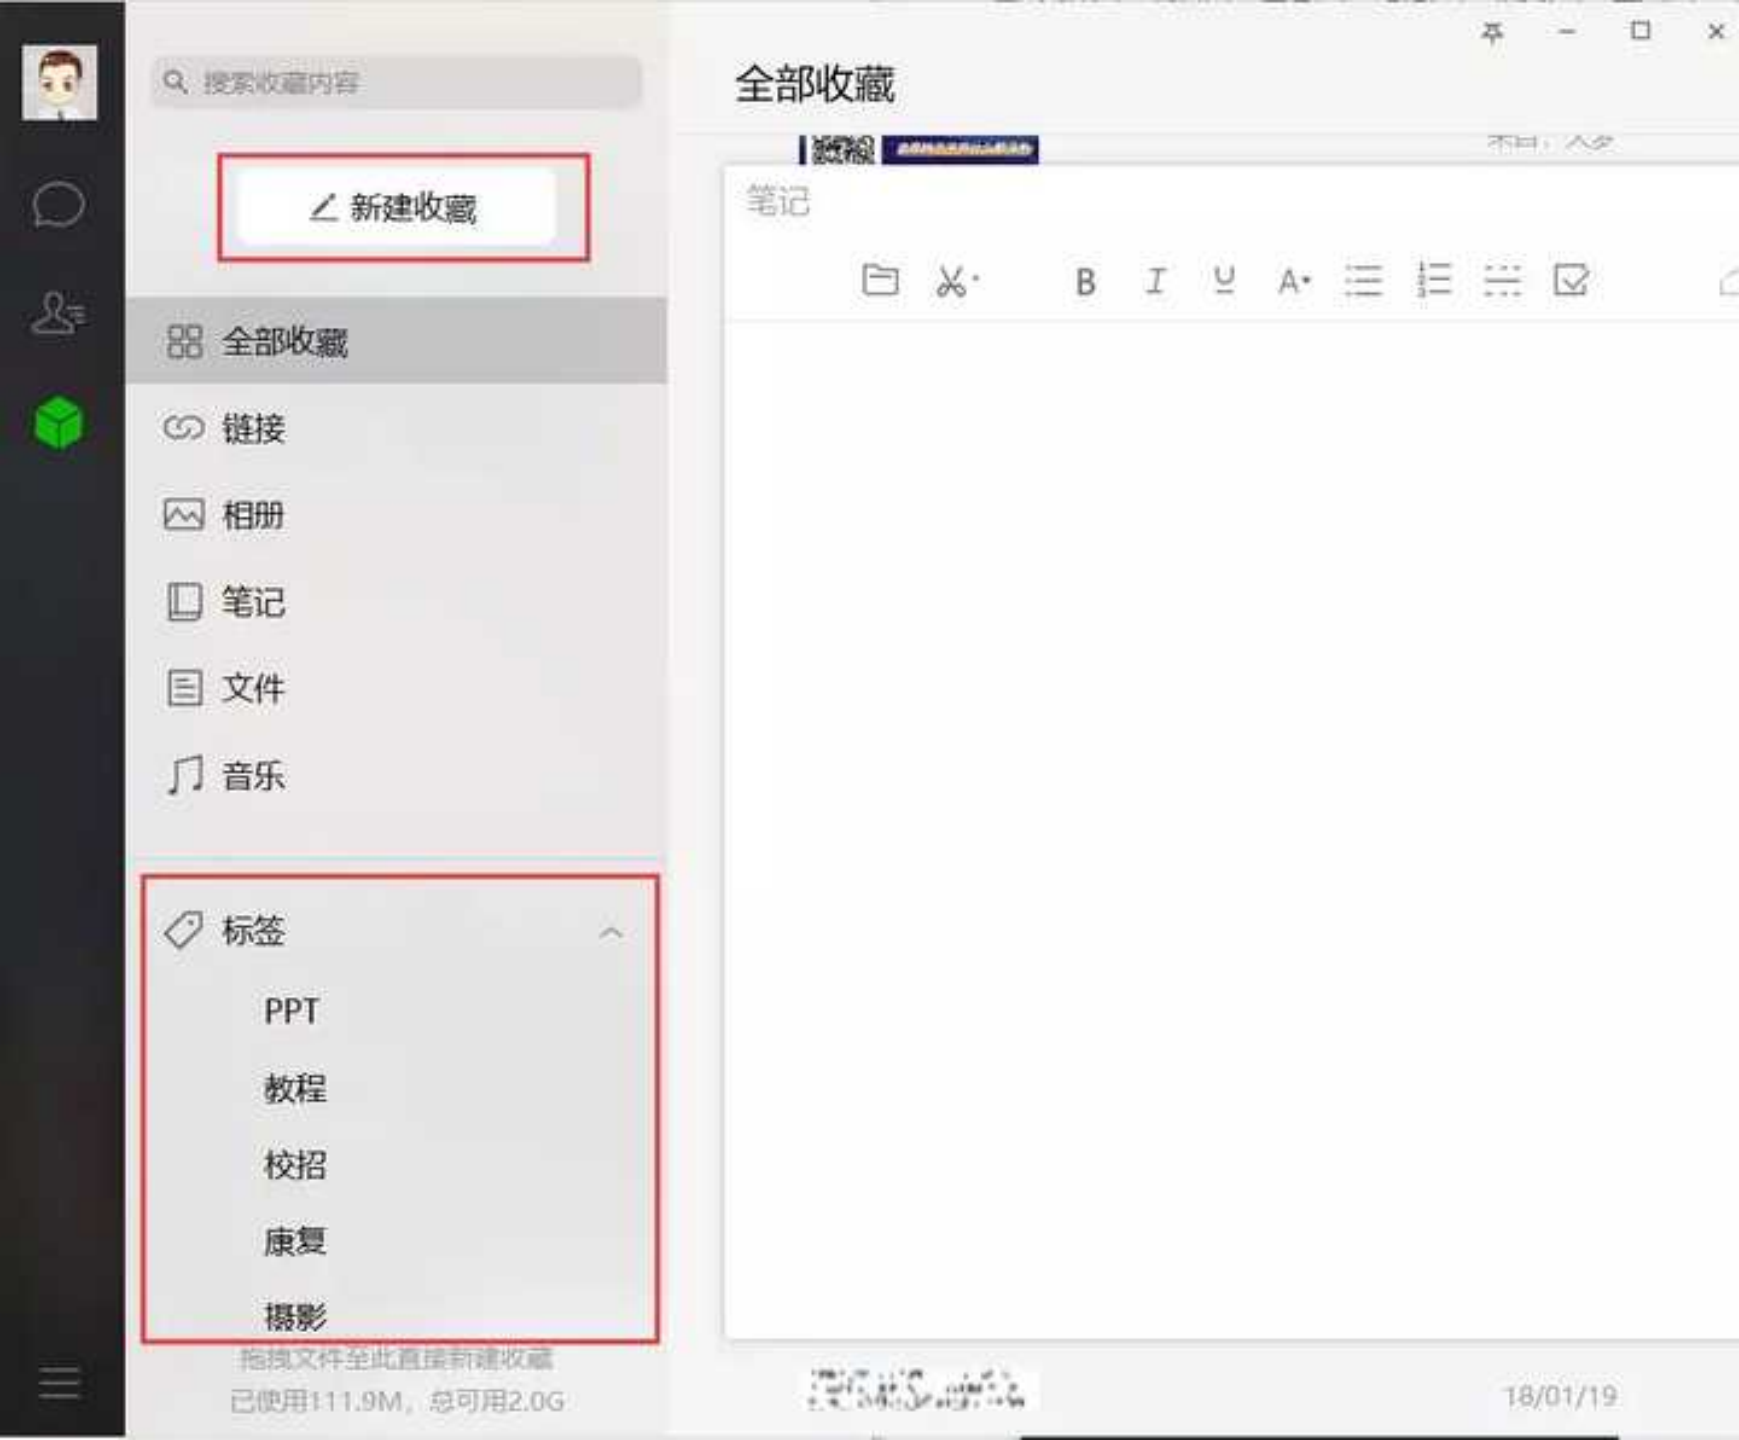Select 全部收藏 category
The height and width of the screenshot is (1440, 1739).
[x=396, y=341]
